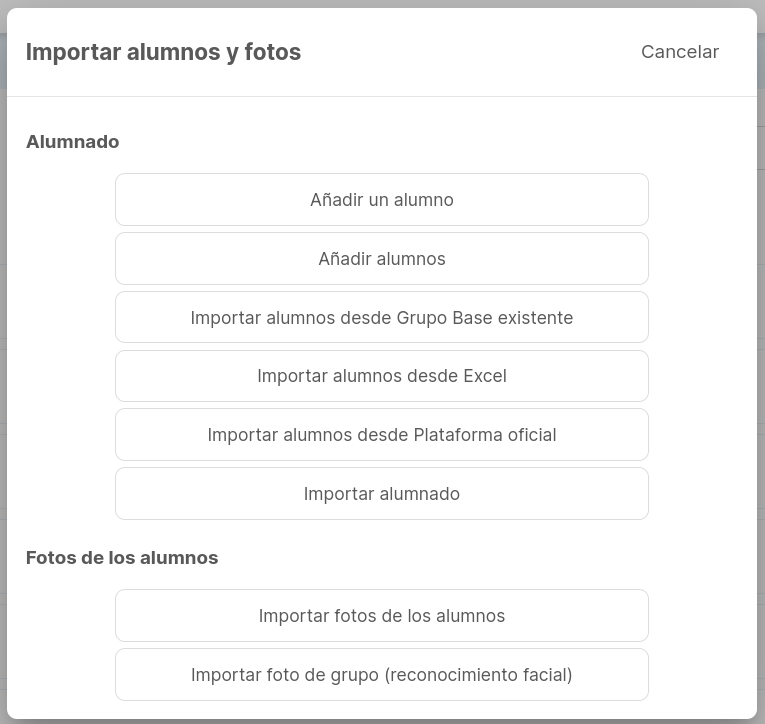This screenshot has width=765, height=724.
Task: Click the Cancelar button
Action: tap(680, 52)
